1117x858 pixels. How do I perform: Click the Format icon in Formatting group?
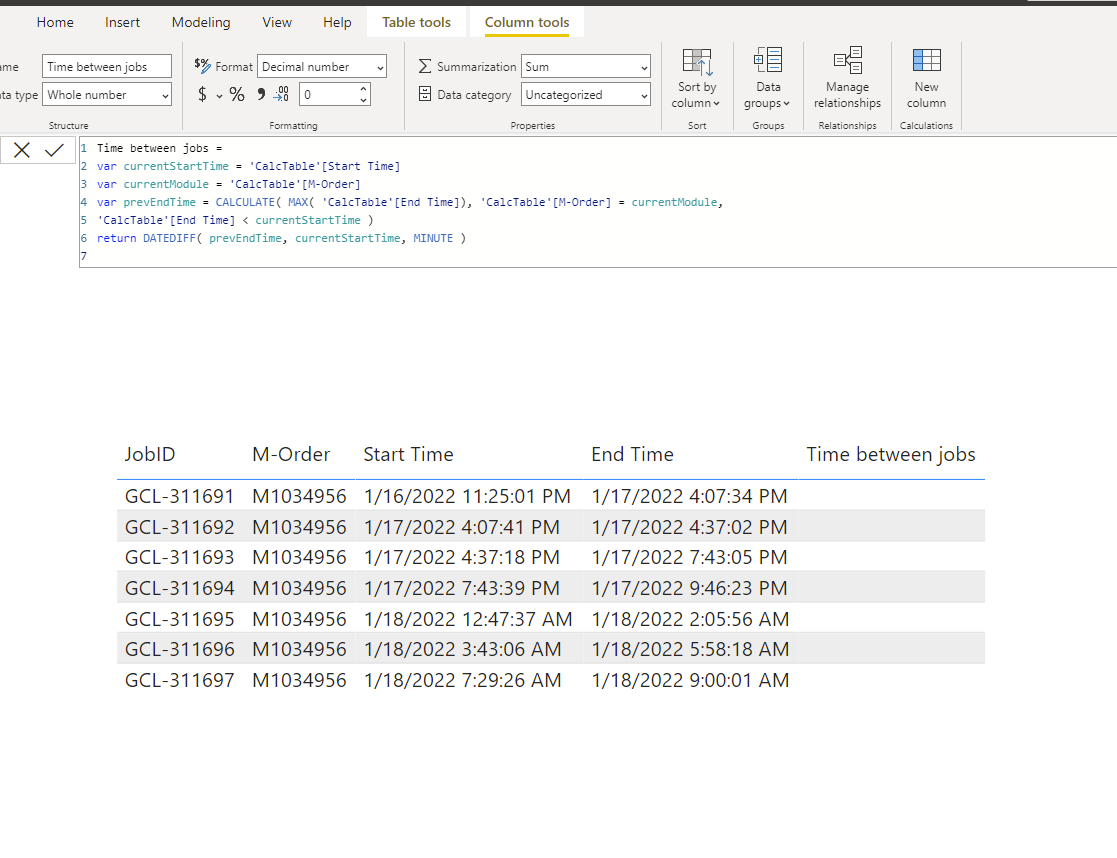(202, 66)
